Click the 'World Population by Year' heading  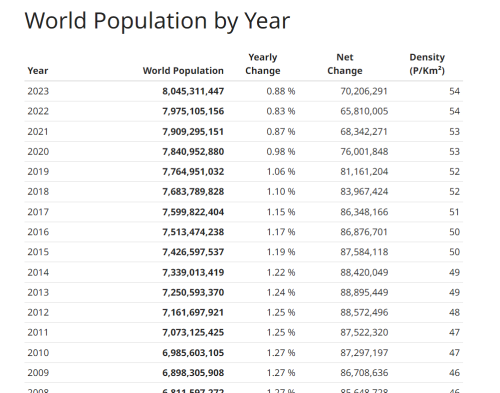157,21
